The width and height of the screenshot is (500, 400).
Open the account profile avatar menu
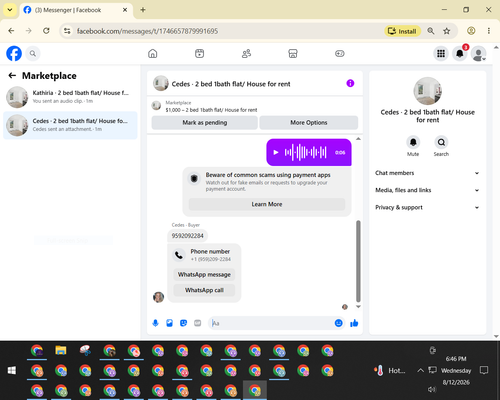[478, 53]
